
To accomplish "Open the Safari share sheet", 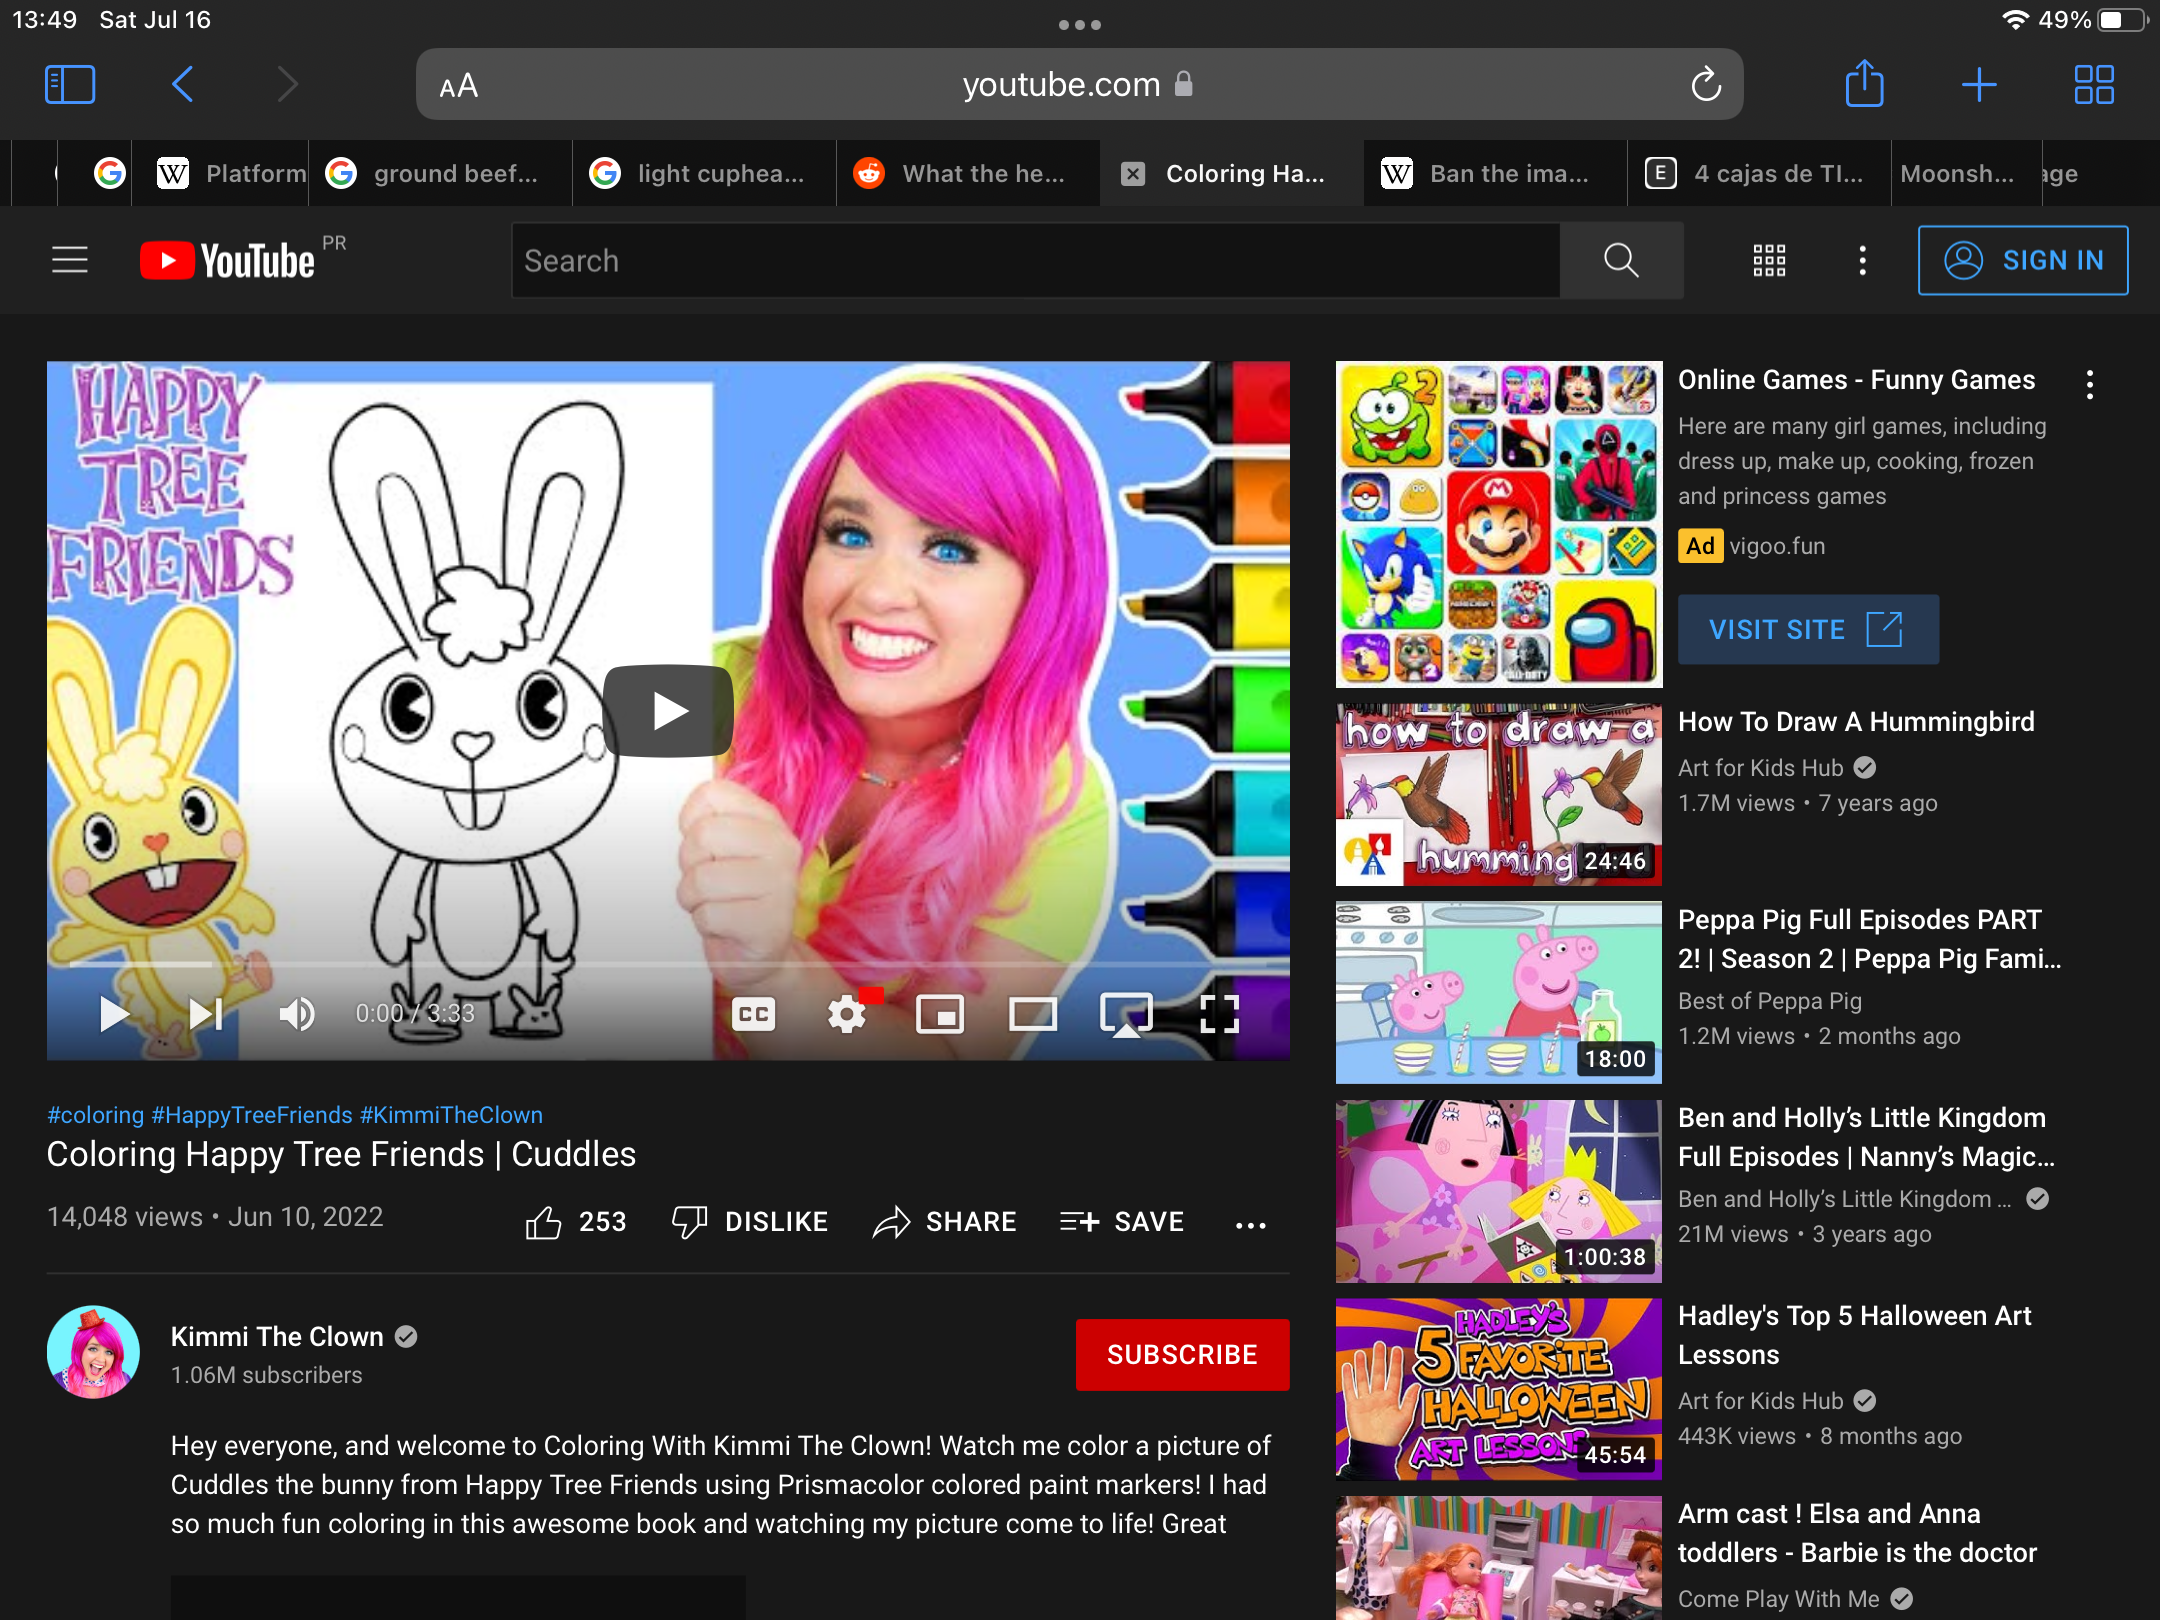I will [1865, 84].
